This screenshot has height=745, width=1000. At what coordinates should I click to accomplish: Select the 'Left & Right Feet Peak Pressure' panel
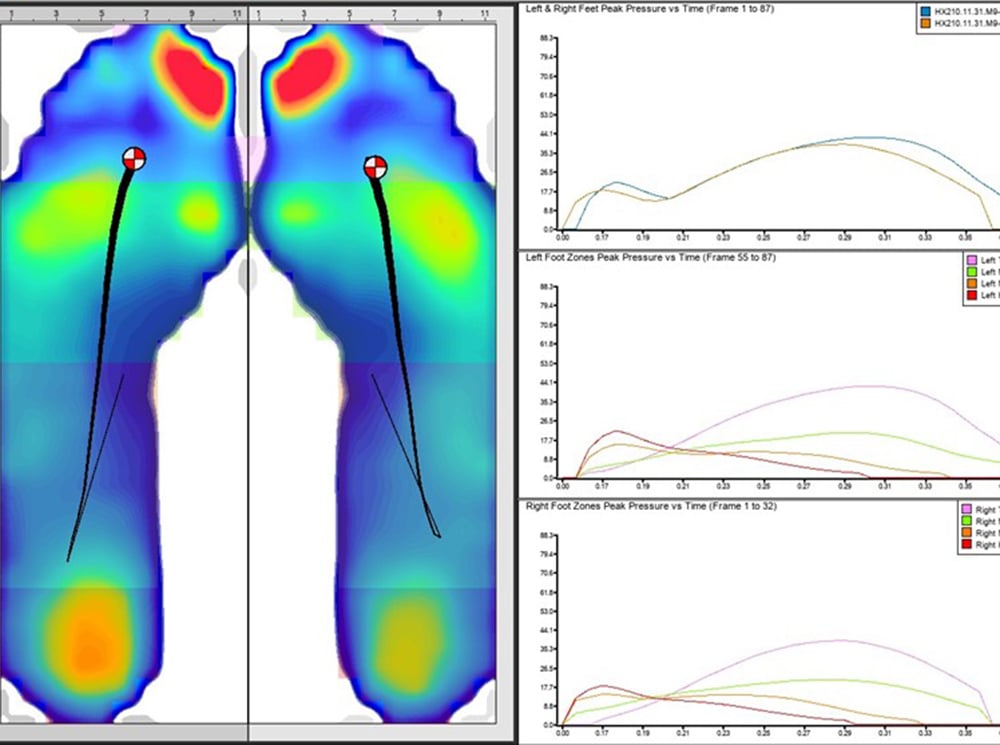click(650, 8)
